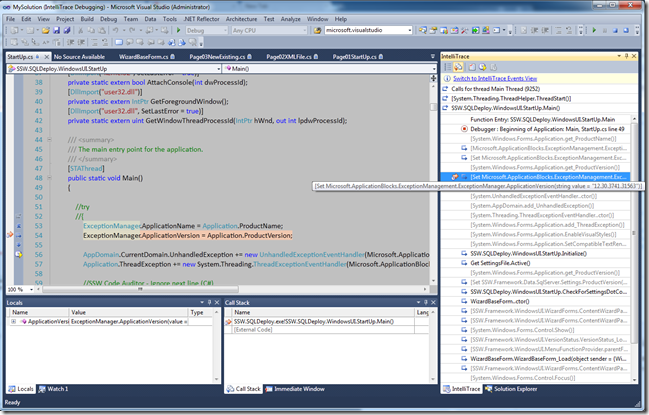Click the Find in Files toolbar icon

317,30
